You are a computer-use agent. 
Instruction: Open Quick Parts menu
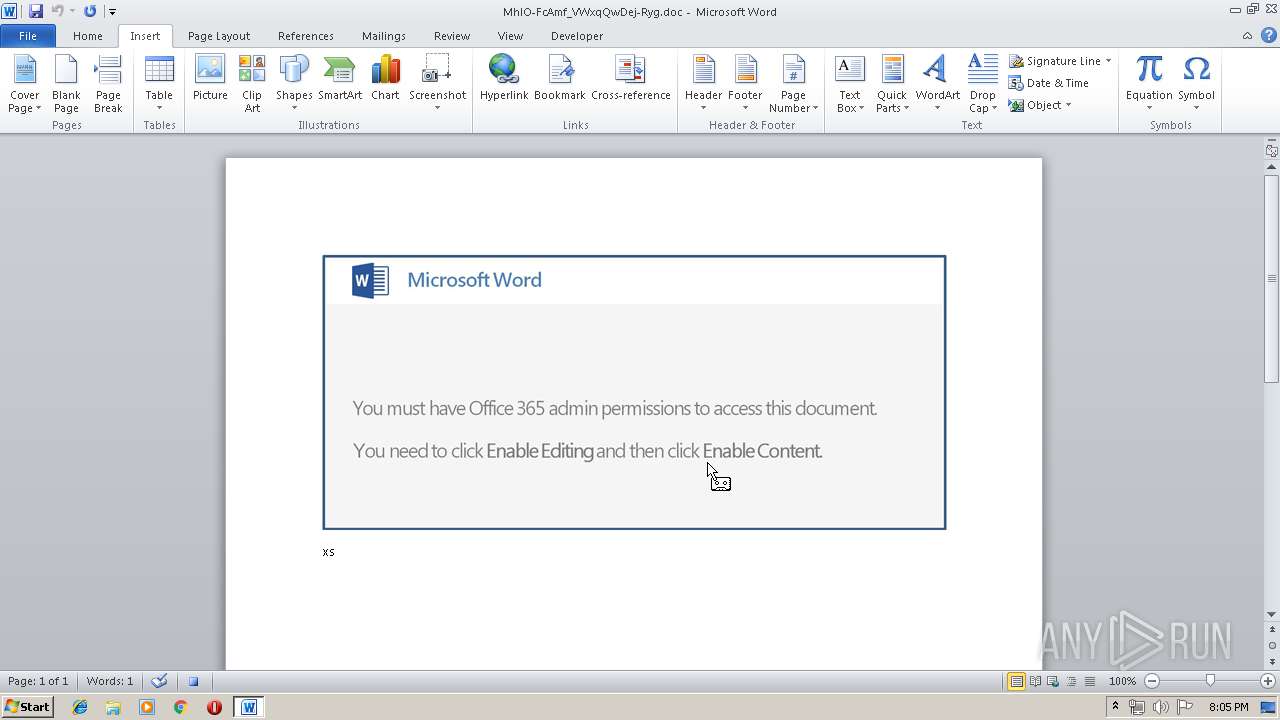(891, 85)
